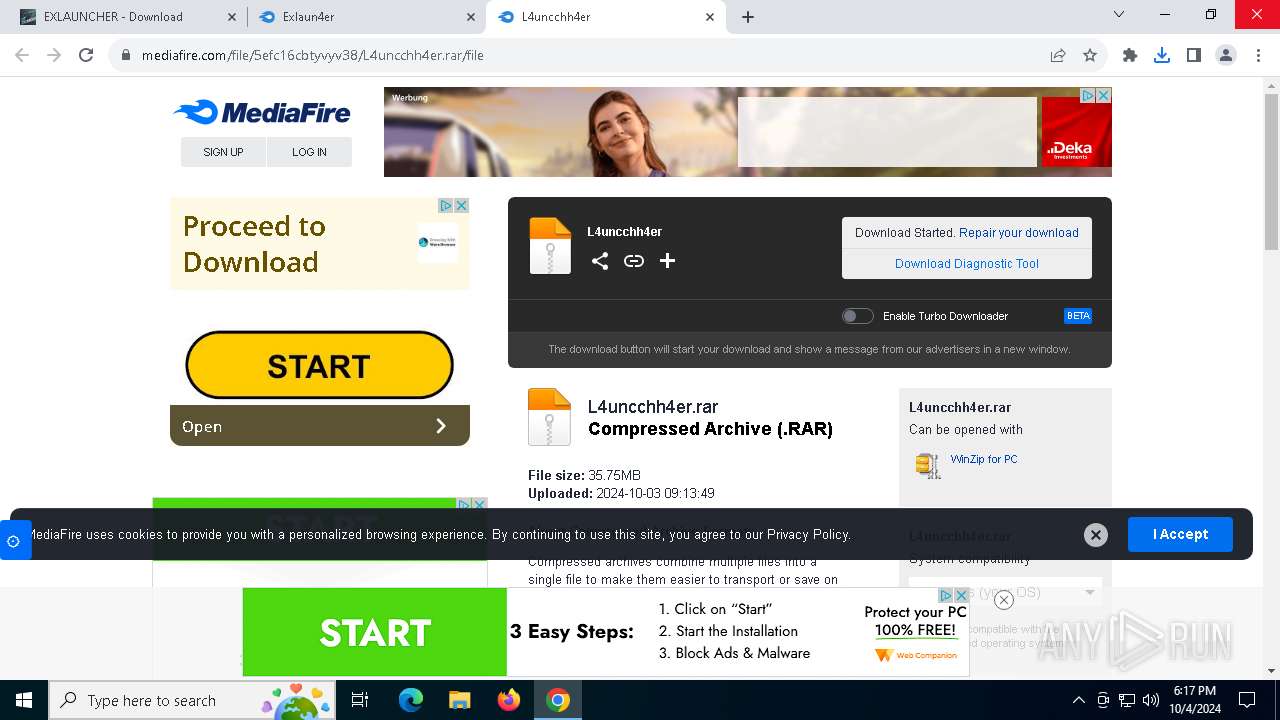Click Chrome icon in taskbar

(x=558, y=700)
